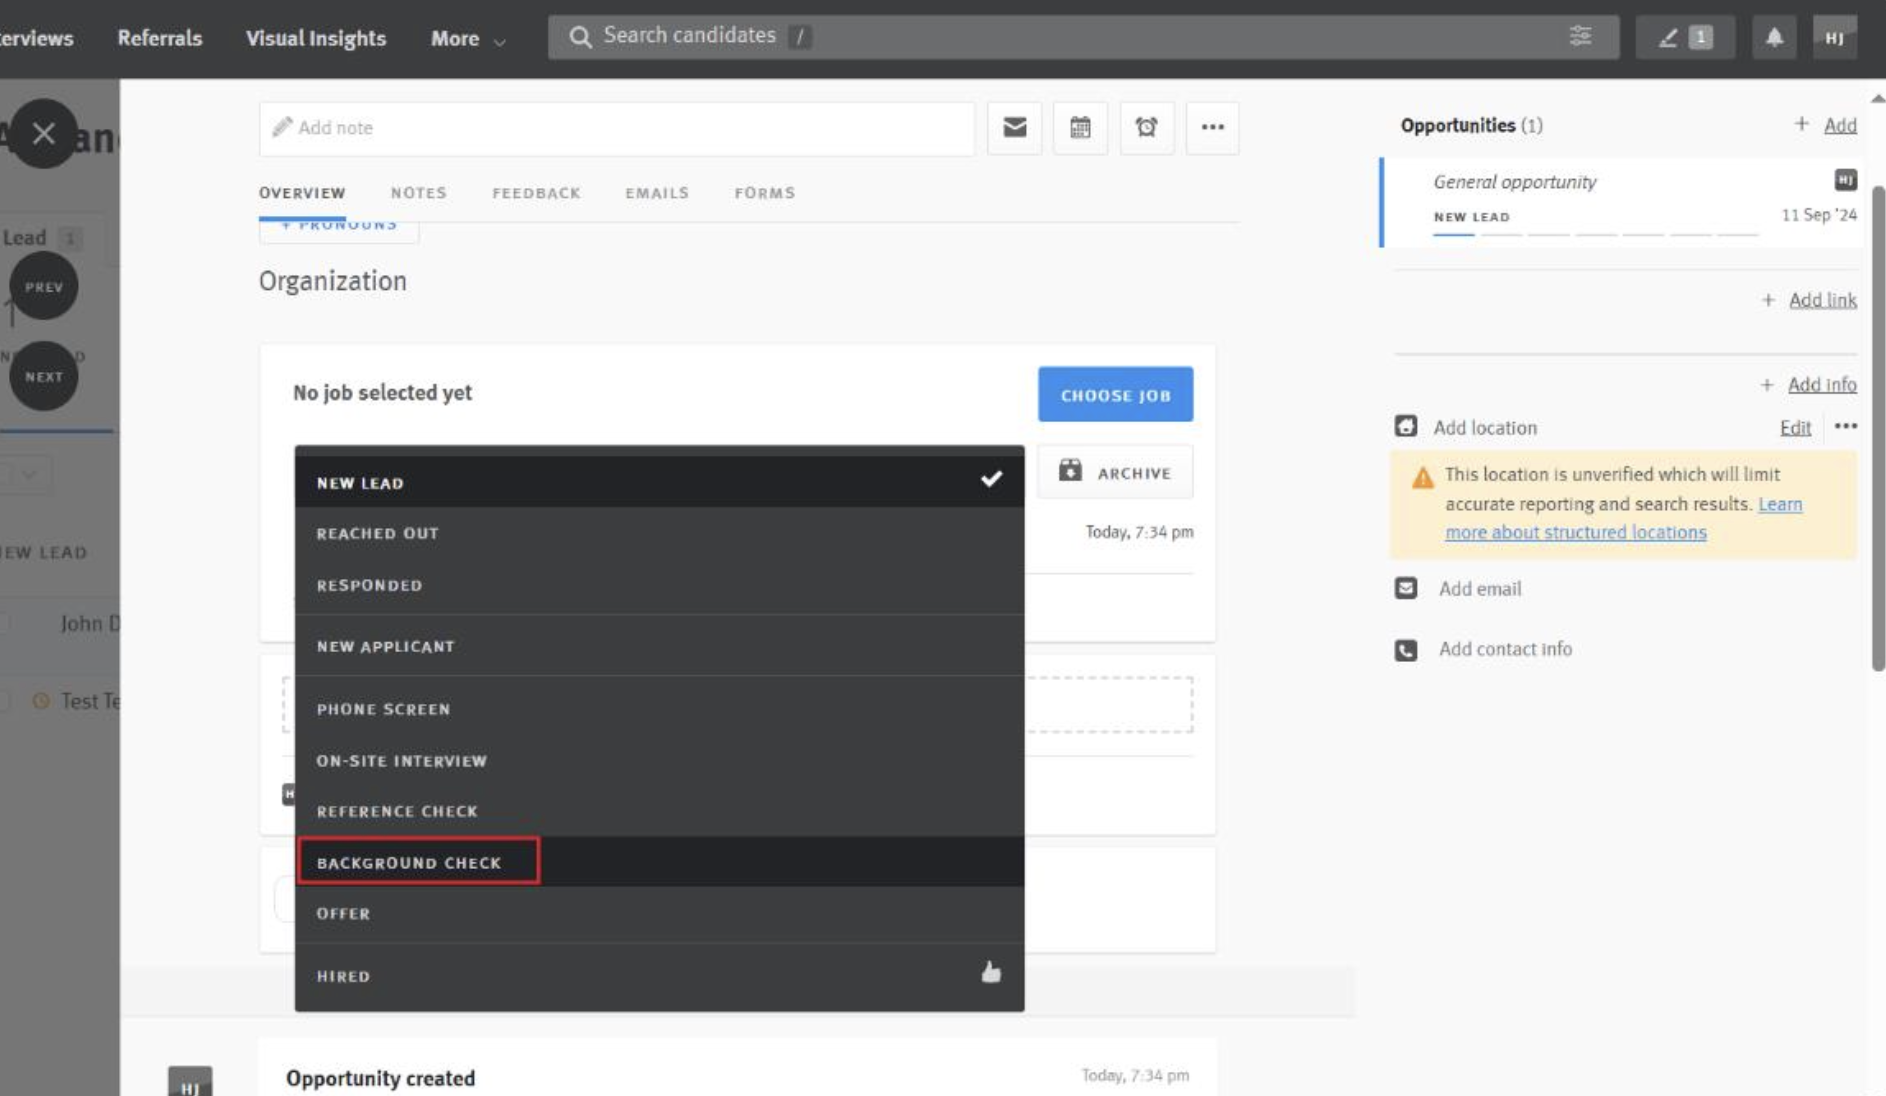Image resolution: width=1886 pixels, height=1096 pixels.
Task: Open search filter sliders icon
Action: coord(1580,36)
